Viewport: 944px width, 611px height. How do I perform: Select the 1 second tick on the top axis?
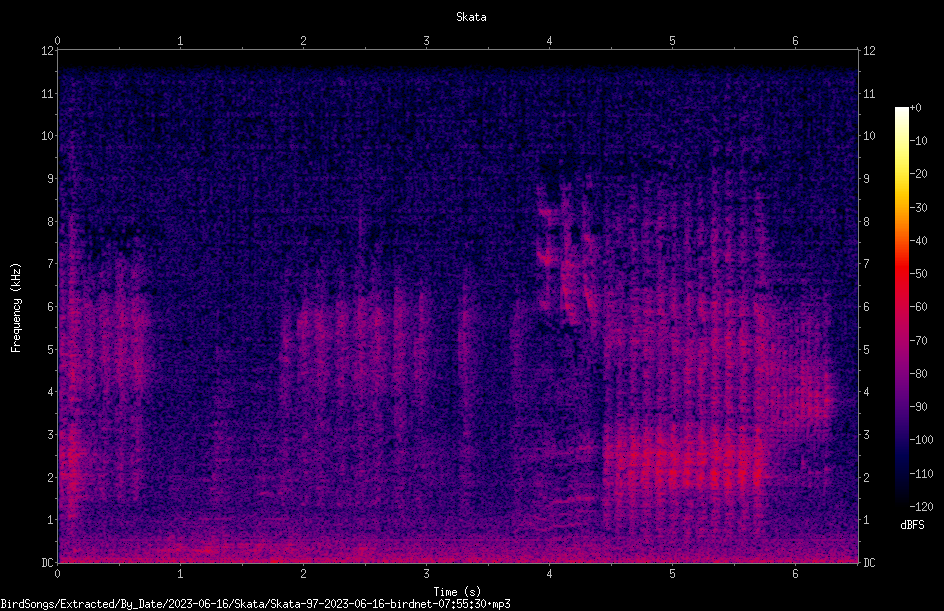(180, 41)
